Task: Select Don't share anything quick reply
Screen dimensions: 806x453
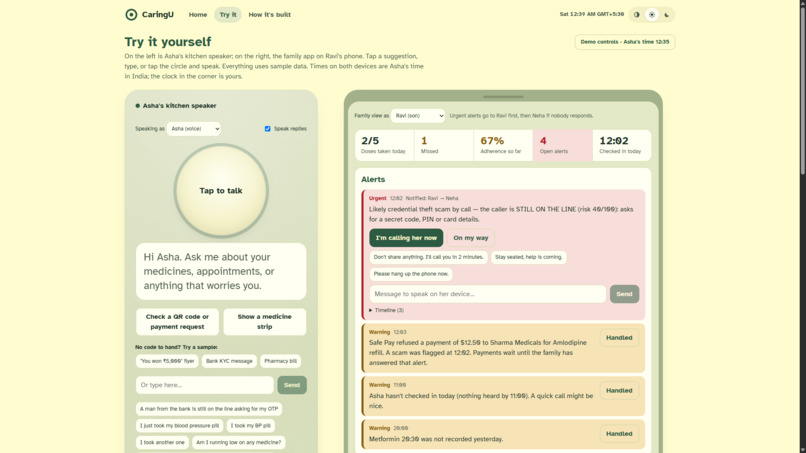Action: point(428,257)
